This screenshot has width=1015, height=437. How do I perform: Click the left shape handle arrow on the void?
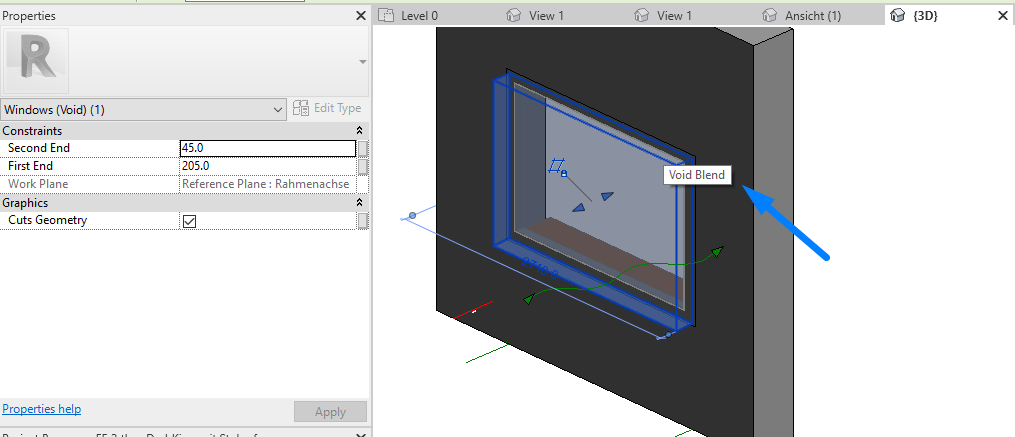click(579, 207)
